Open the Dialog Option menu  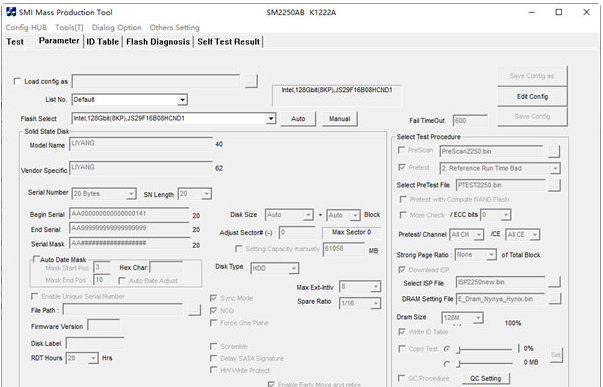117,28
